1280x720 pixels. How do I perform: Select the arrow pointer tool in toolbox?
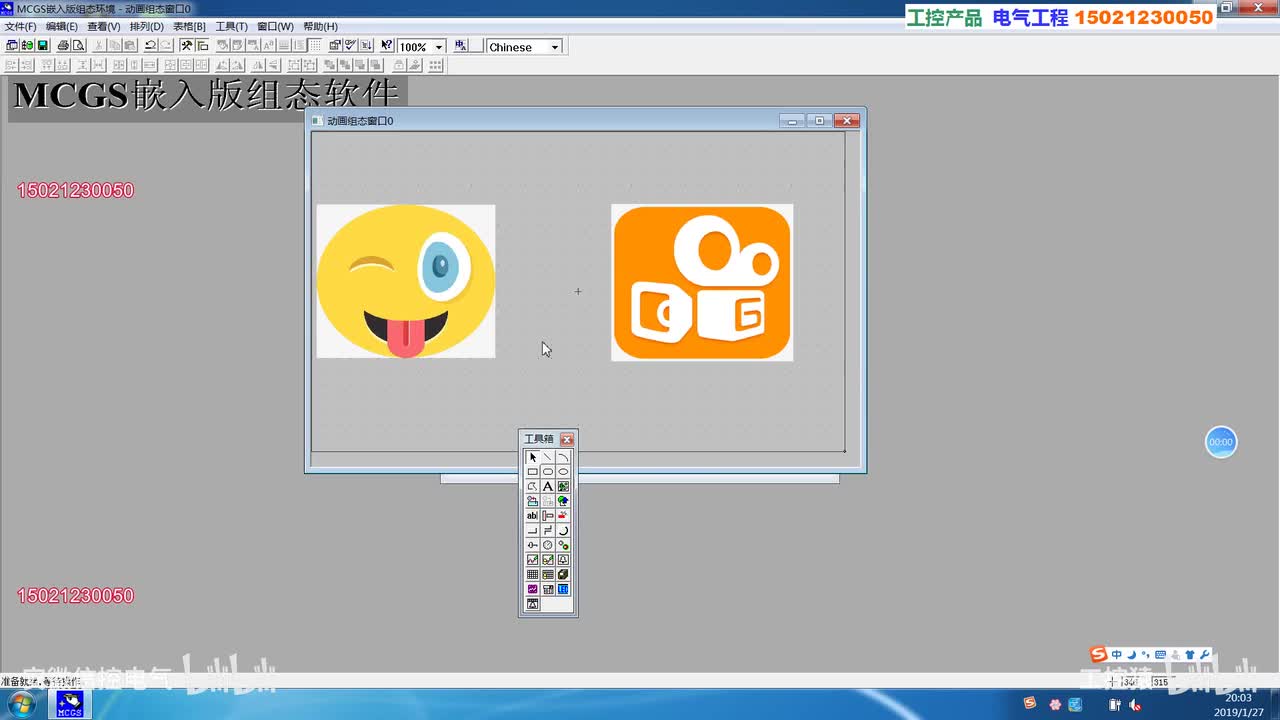click(x=532, y=457)
